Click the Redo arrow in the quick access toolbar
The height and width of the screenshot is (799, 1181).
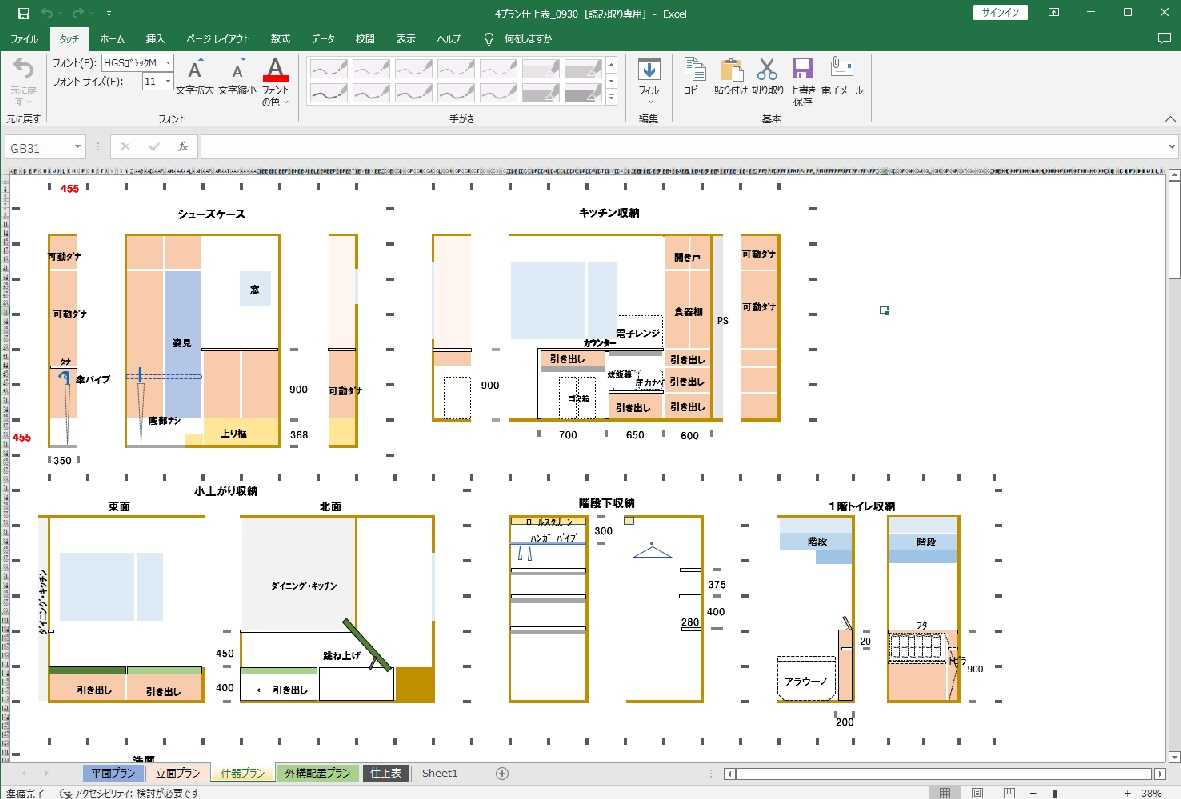(78, 13)
